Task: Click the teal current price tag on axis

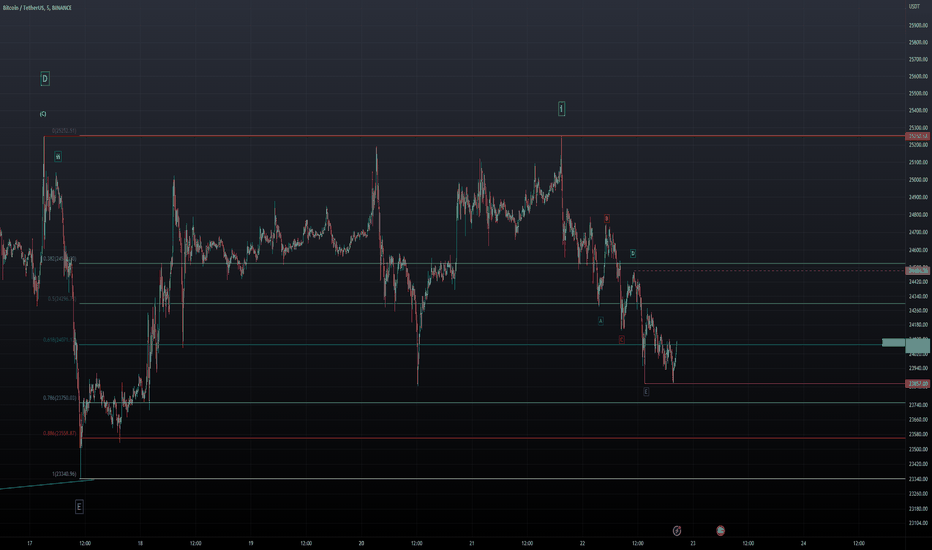Action: point(917,345)
